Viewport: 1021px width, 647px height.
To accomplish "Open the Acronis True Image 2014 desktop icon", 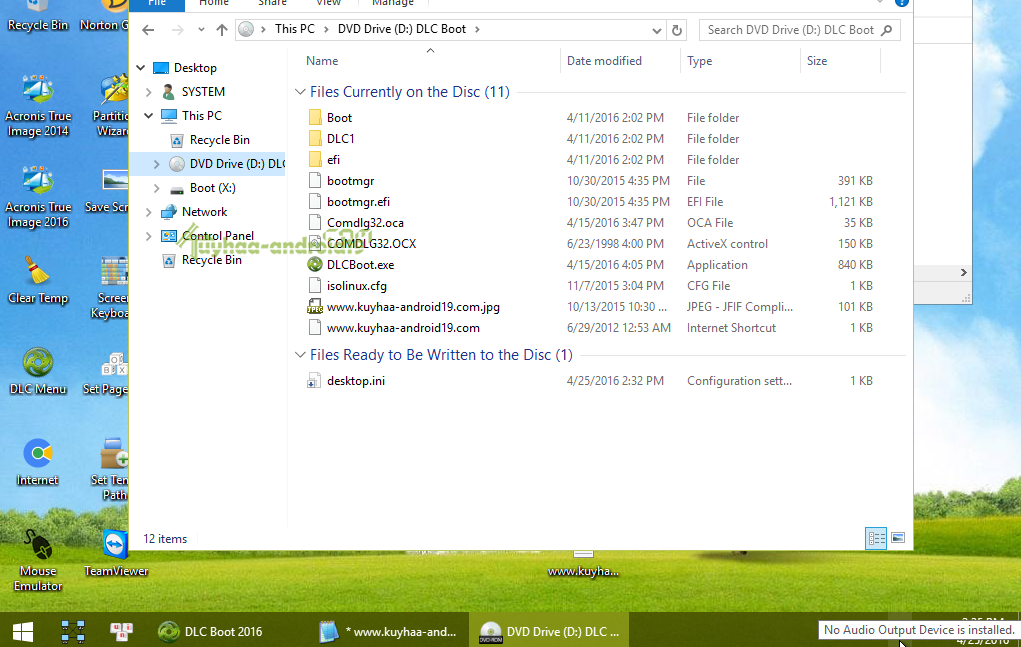I will [x=38, y=105].
